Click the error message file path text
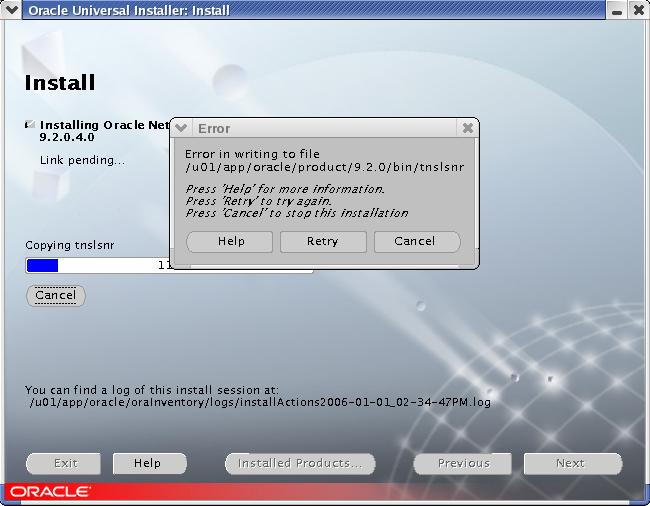This screenshot has width=650, height=506. click(x=324, y=167)
